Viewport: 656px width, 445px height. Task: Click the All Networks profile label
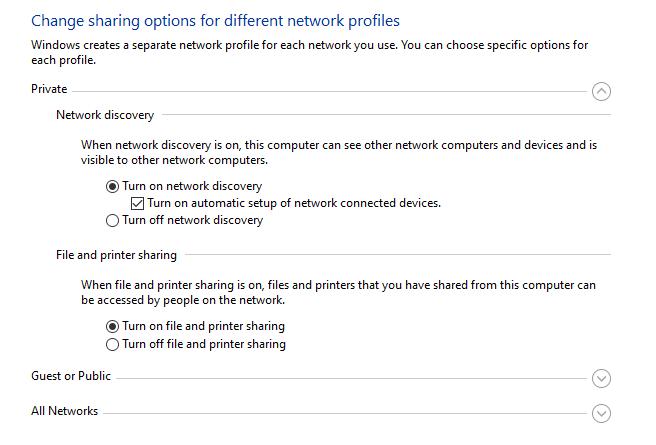(64, 411)
